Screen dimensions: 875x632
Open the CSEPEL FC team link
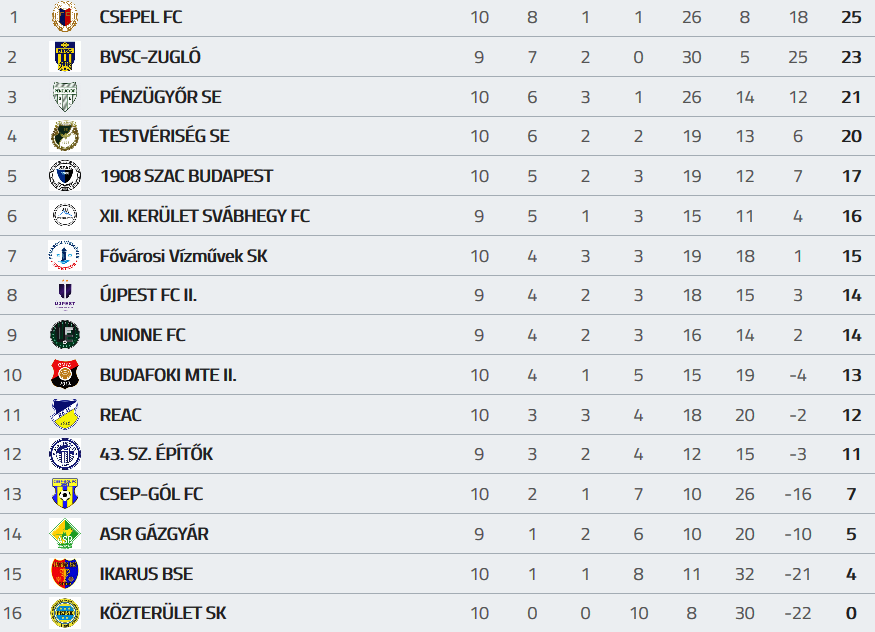[141, 17]
